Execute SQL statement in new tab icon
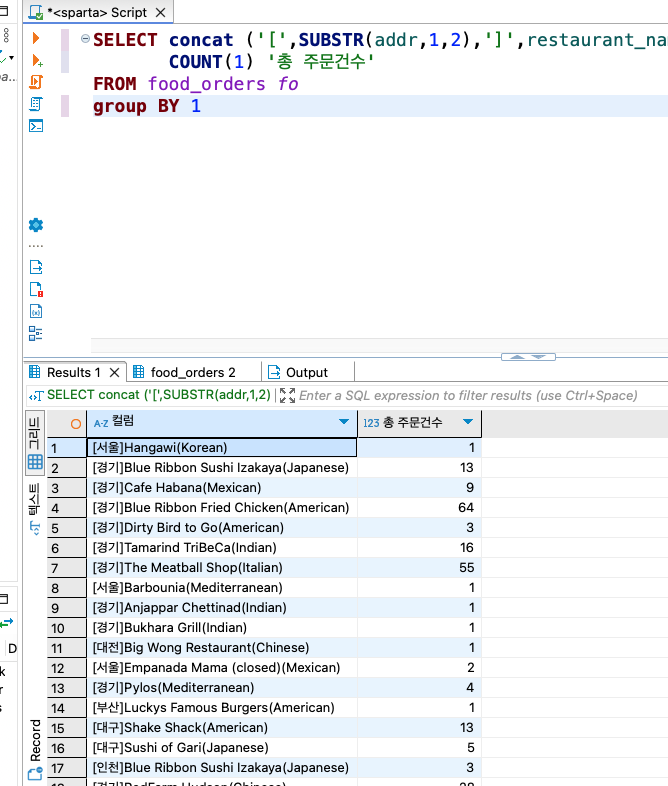The image size is (668, 786). click(37, 61)
